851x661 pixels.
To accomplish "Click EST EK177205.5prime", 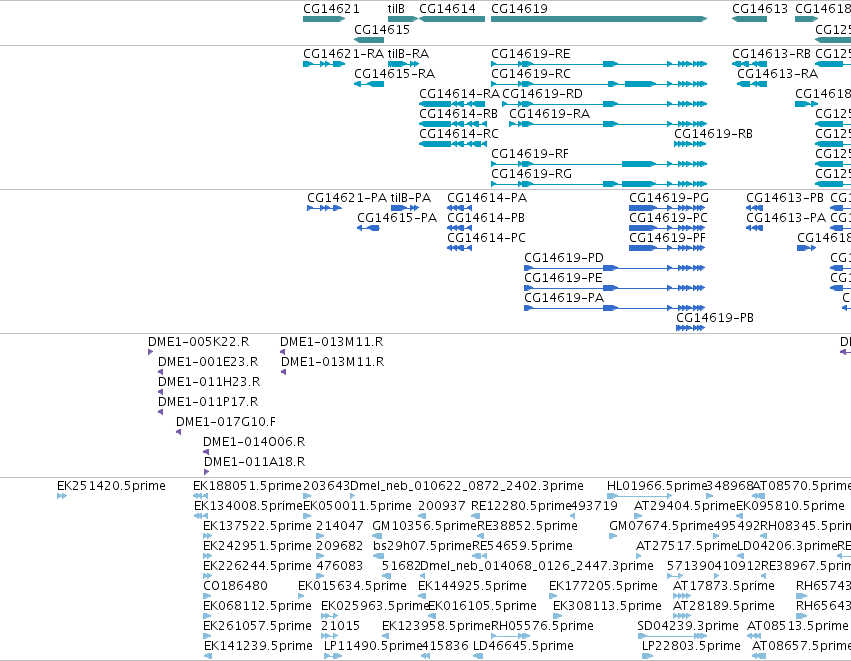I will [553, 596].
